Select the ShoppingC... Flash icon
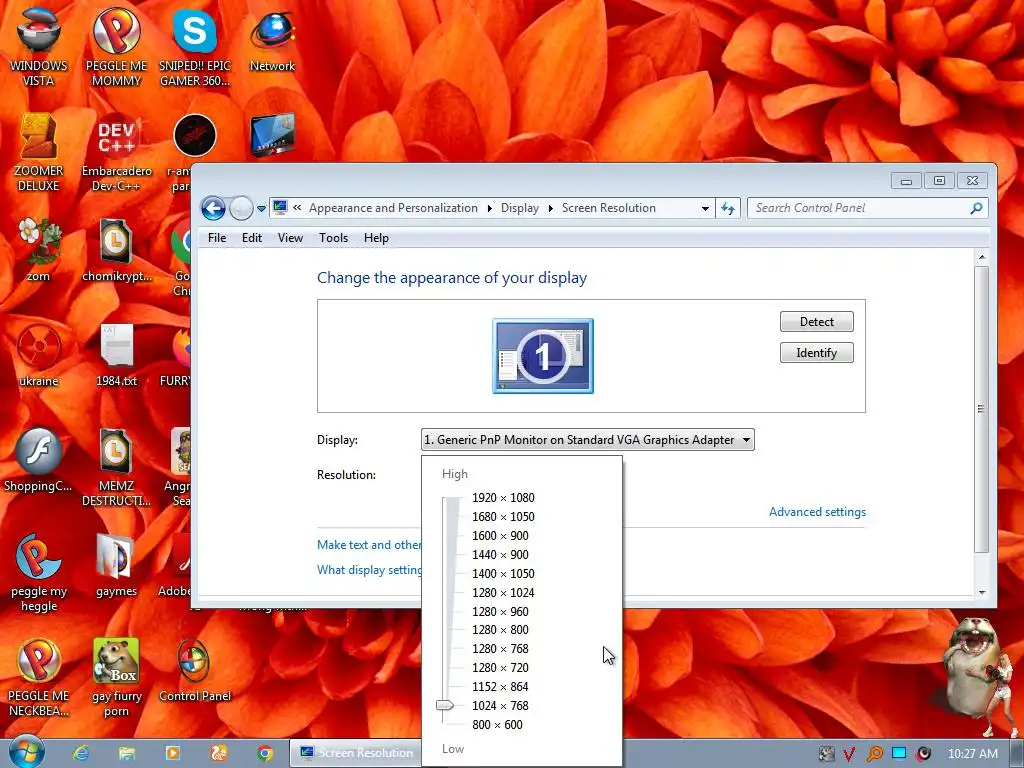Image resolution: width=1024 pixels, height=768 pixels. [x=39, y=459]
